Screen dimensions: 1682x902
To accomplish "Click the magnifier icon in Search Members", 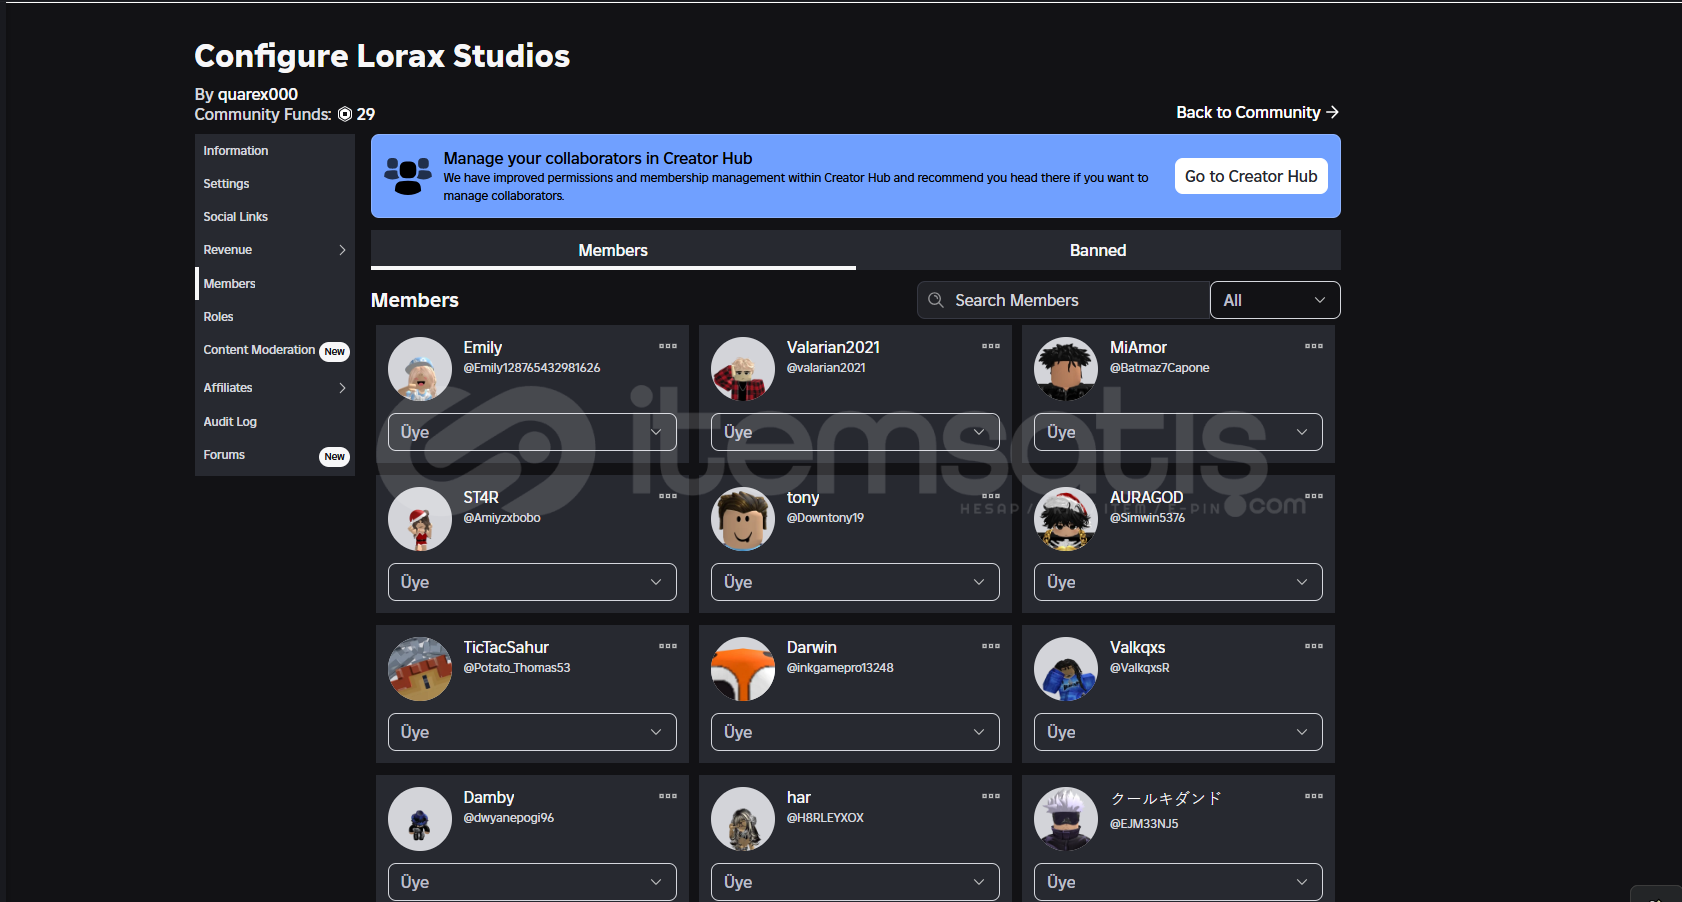I will tap(936, 300).
